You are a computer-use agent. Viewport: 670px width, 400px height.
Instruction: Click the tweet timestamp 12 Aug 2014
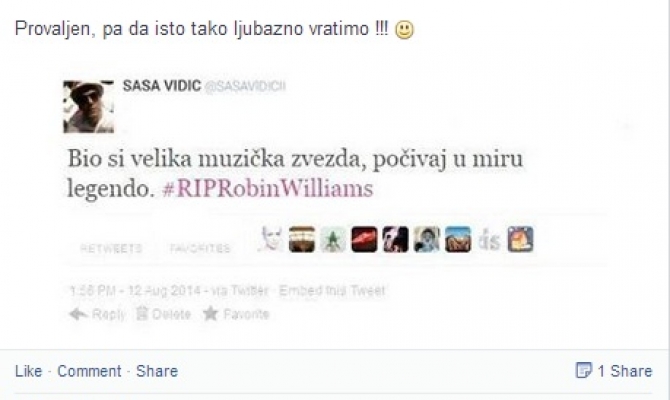pyautogui.click(x=135, y=291)
